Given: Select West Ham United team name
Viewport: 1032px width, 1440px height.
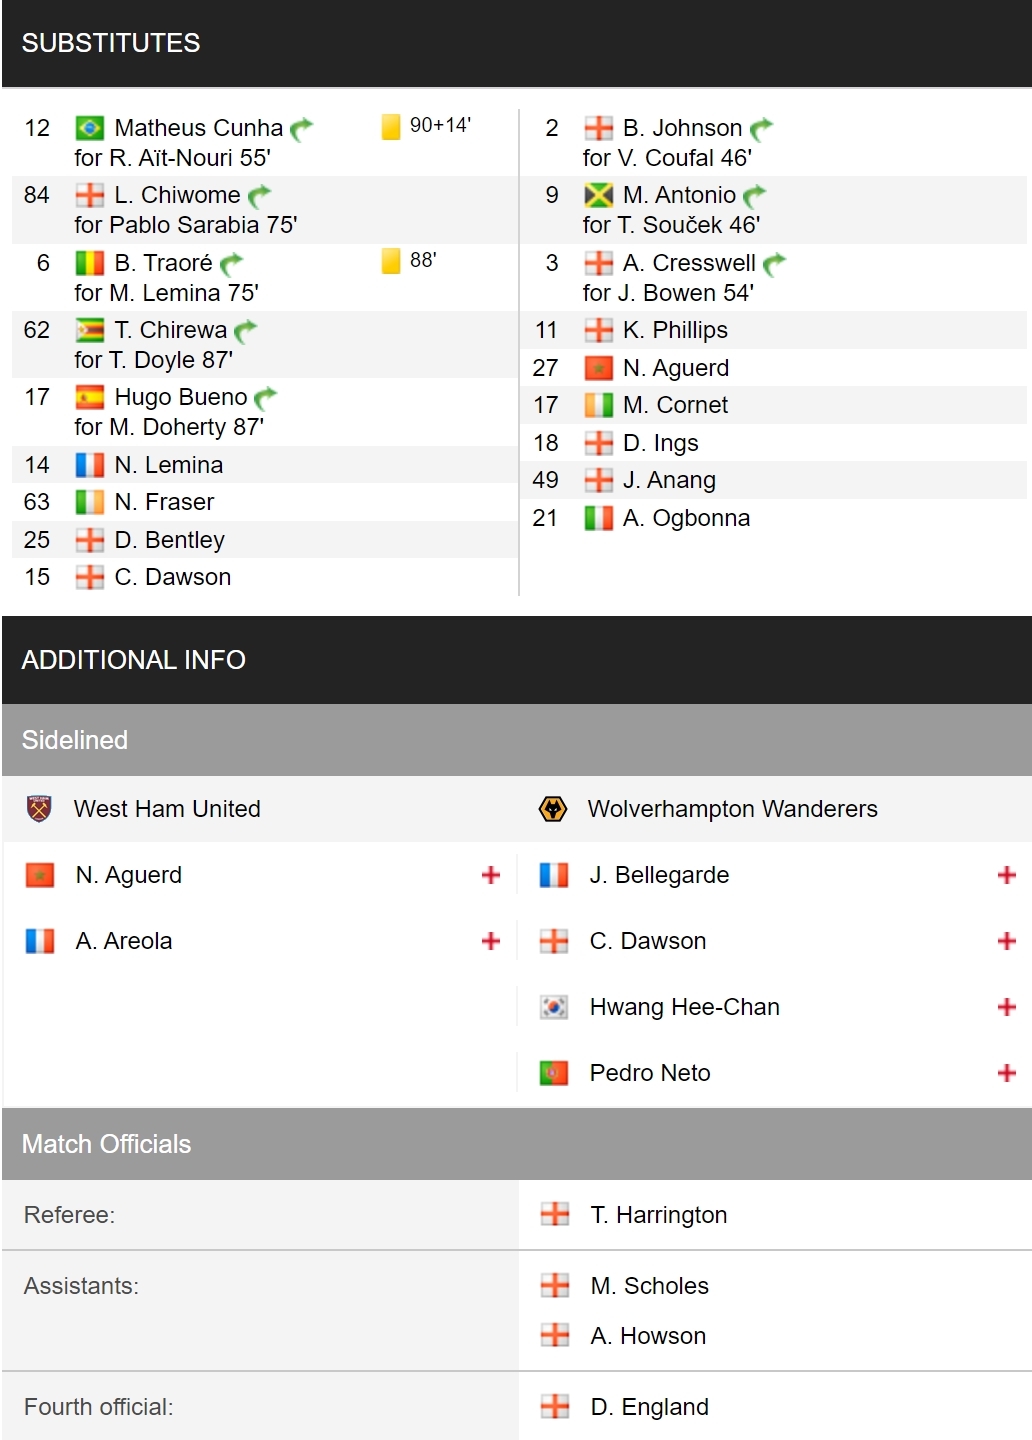Looking at the screenshot, I should (x=167, y=809).
